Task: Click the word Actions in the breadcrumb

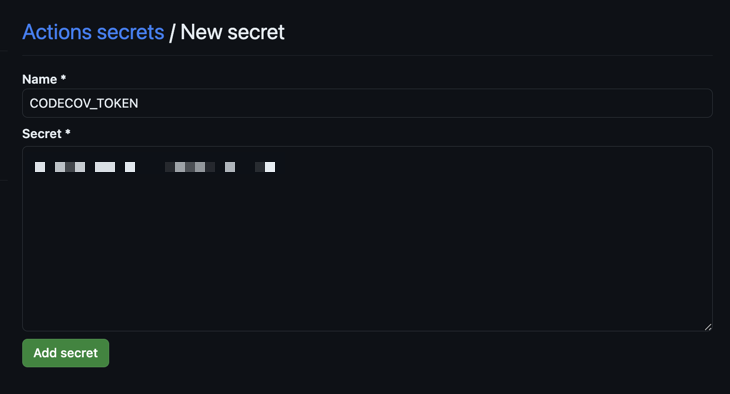Action: [57, 32]
